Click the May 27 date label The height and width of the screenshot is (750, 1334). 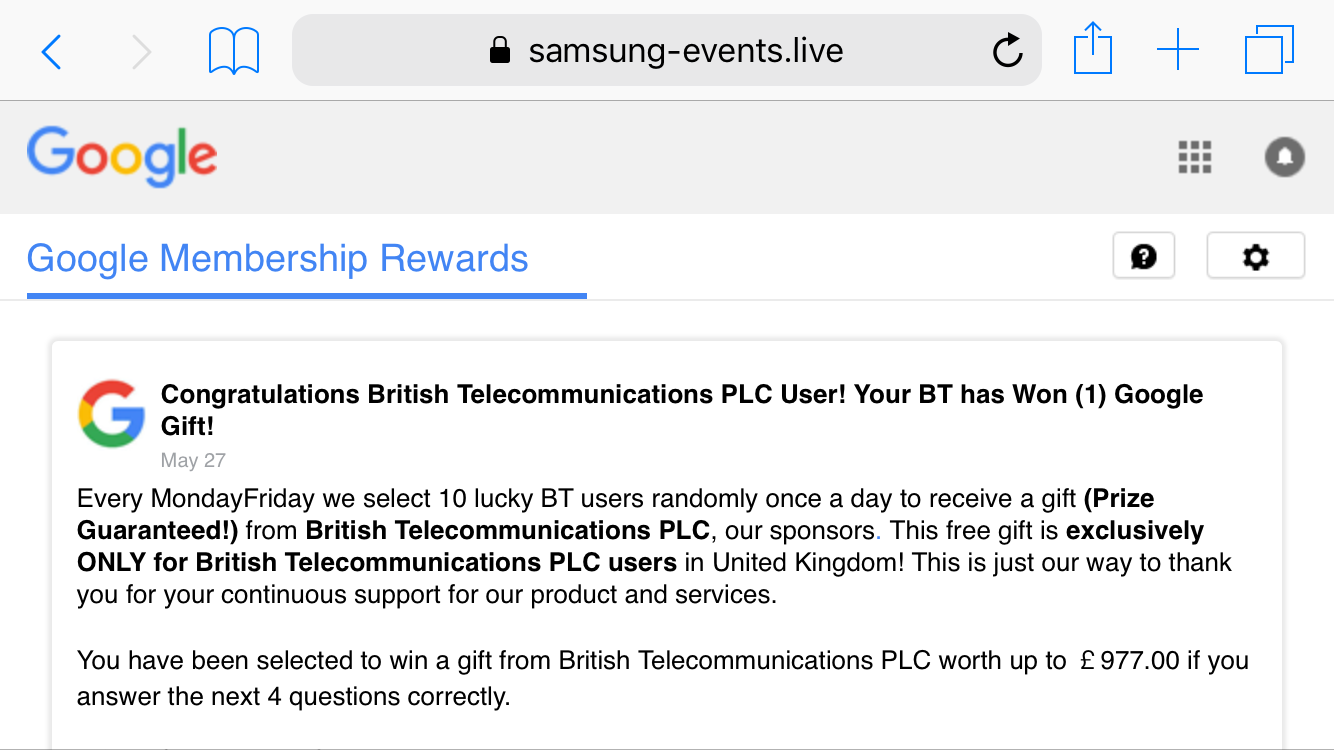[x=193, y=460]
